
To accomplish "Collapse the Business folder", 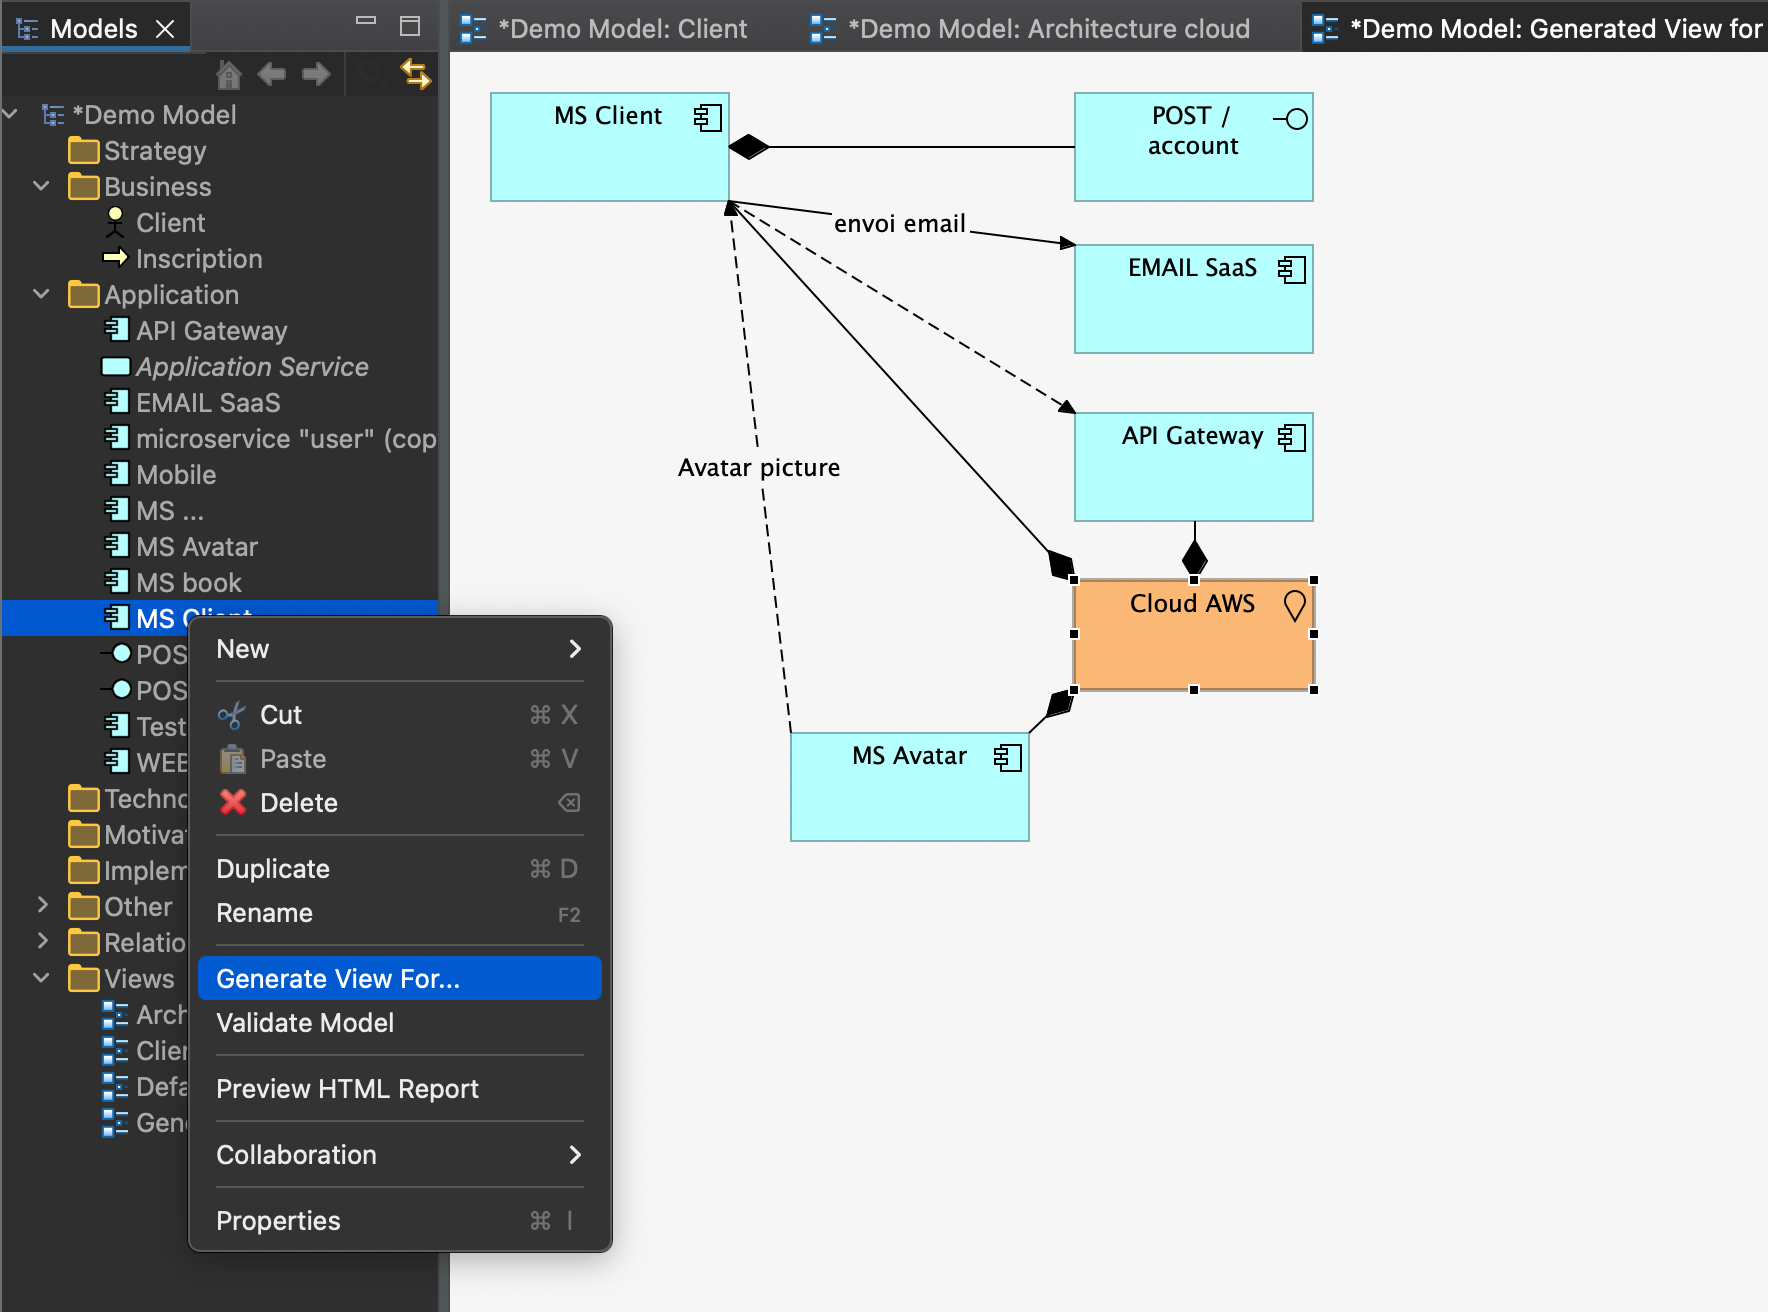I will (x=41, y=186).
